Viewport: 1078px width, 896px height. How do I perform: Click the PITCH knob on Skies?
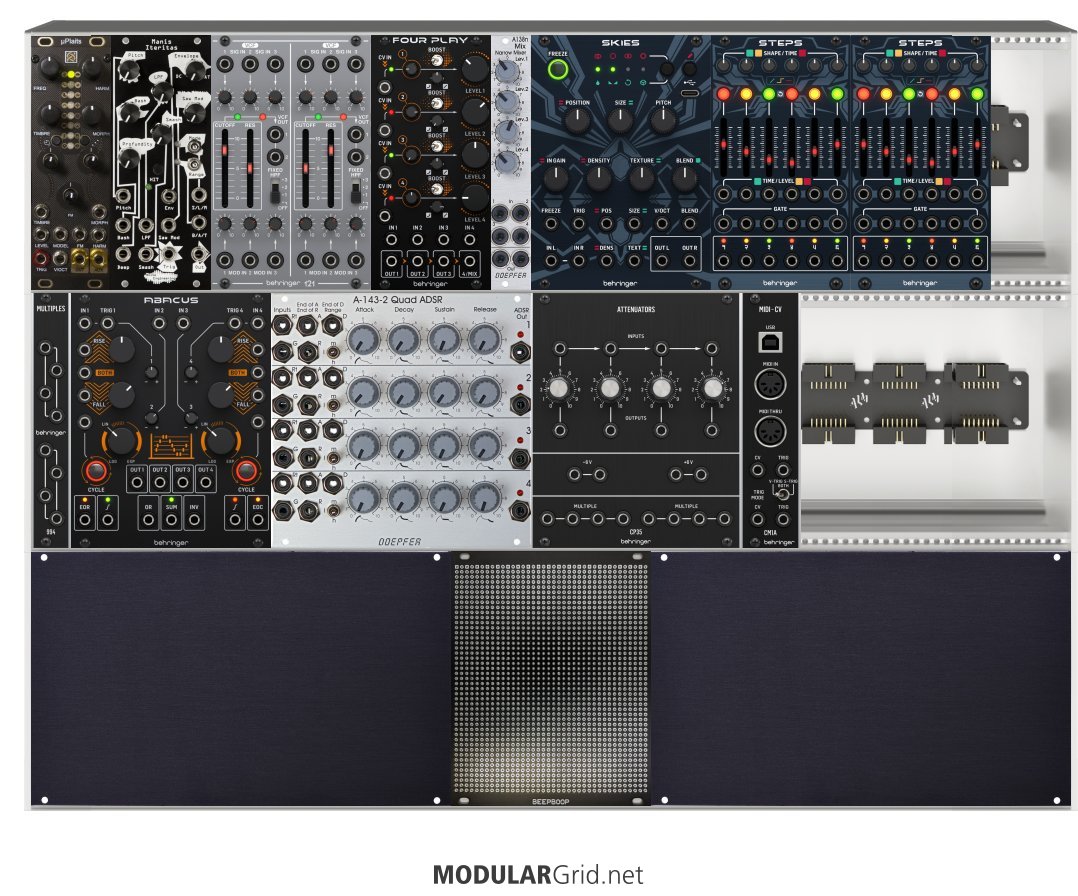663,120
